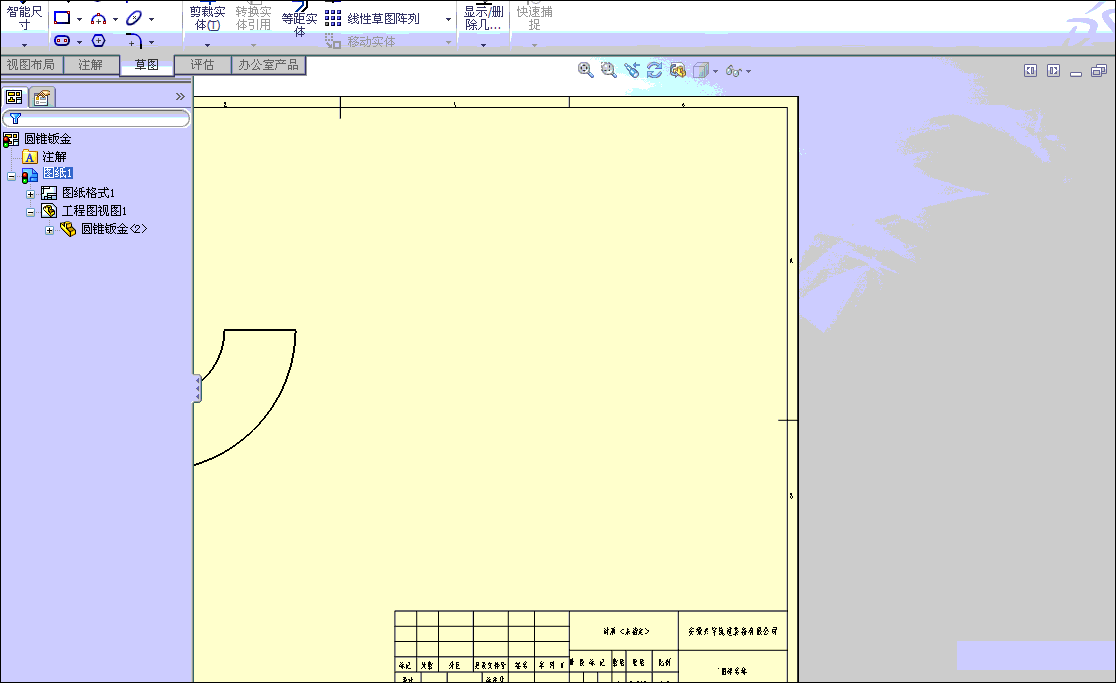The image size is (1116, 683).
Task: Click the right panel split view button
Action: coord(1053,70)
